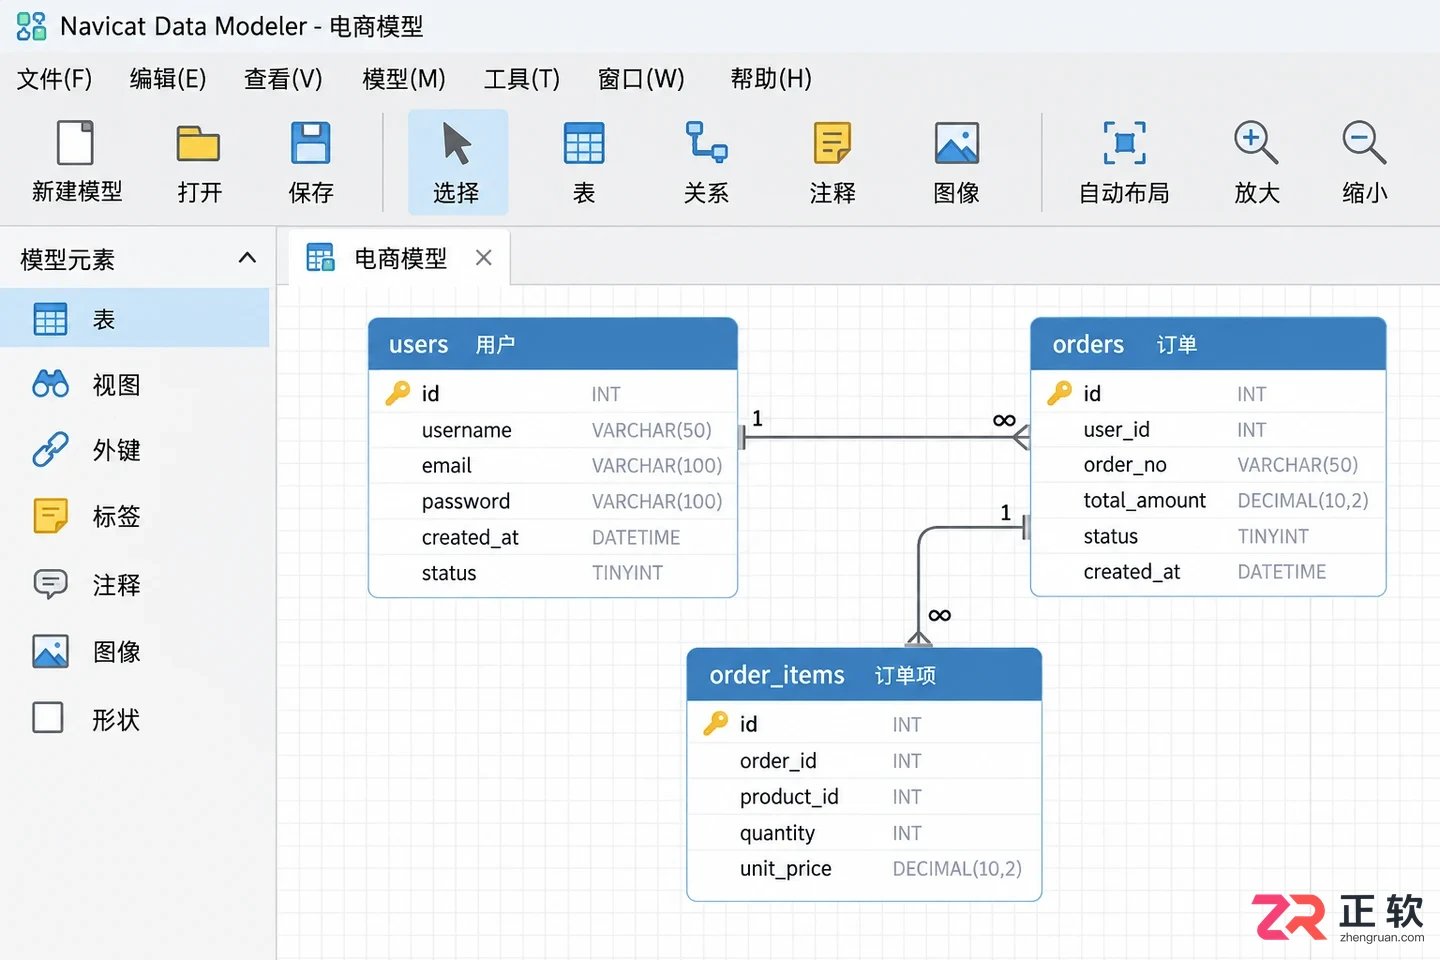This screenshot has width=1440, height=960.
Task: Select the orders 订单 table header
Action: click(x=1208, y=344)
